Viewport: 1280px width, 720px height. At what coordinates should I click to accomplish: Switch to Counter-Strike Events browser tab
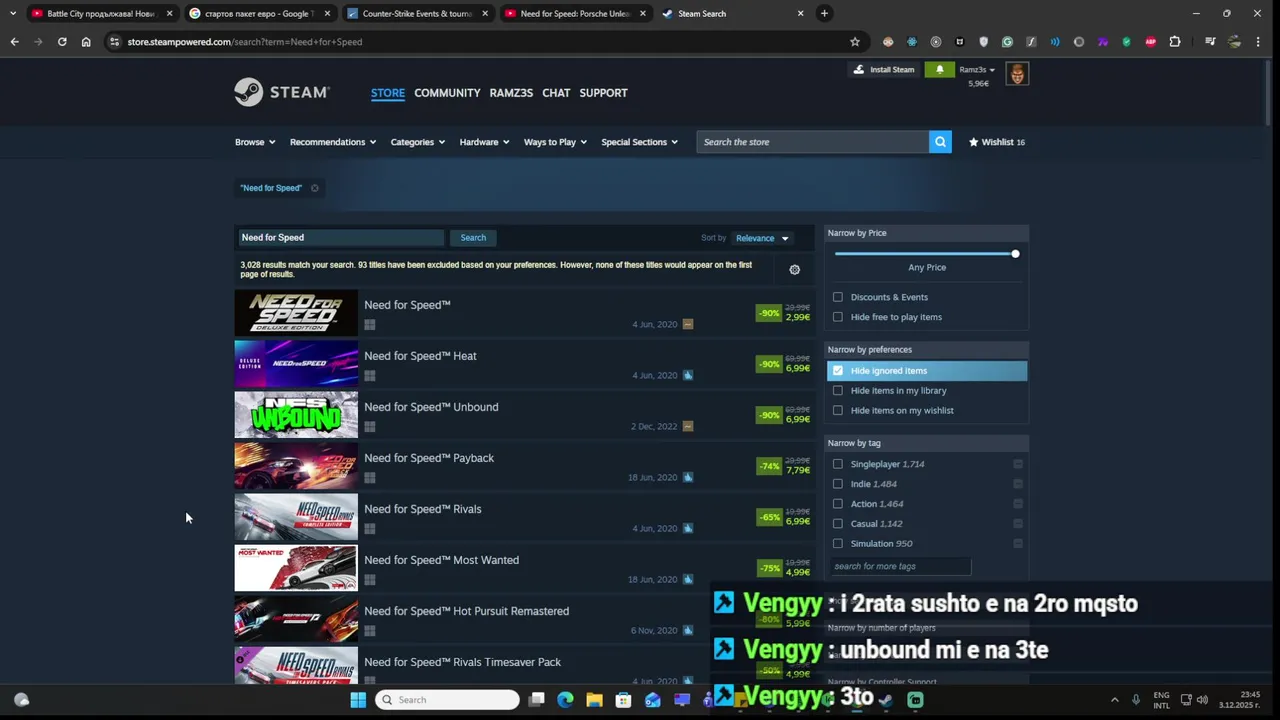(418, 13)
